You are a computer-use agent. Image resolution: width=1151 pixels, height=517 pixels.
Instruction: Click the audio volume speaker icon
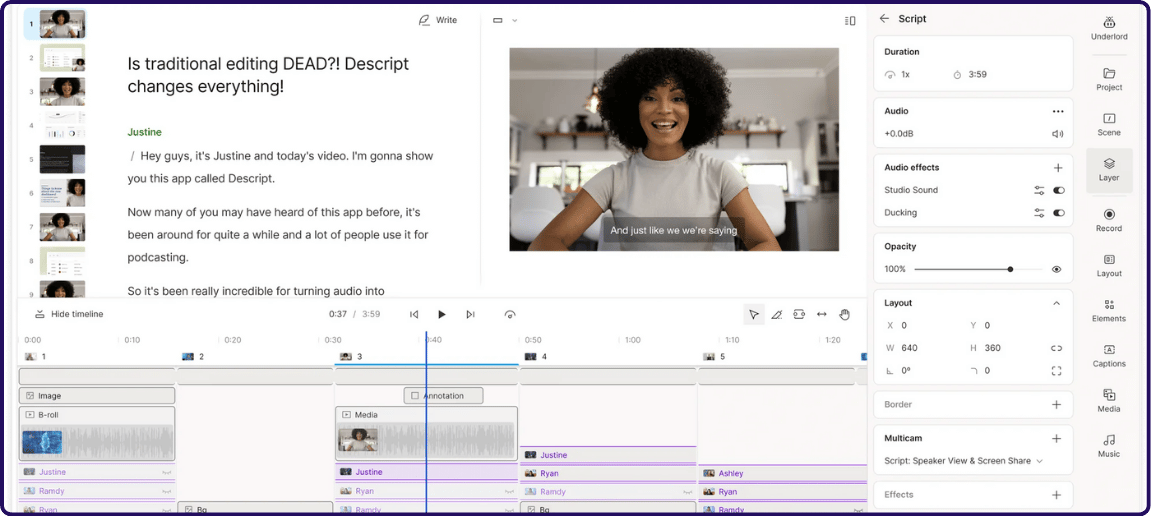pyautogui.click(x=1057, y=134)
